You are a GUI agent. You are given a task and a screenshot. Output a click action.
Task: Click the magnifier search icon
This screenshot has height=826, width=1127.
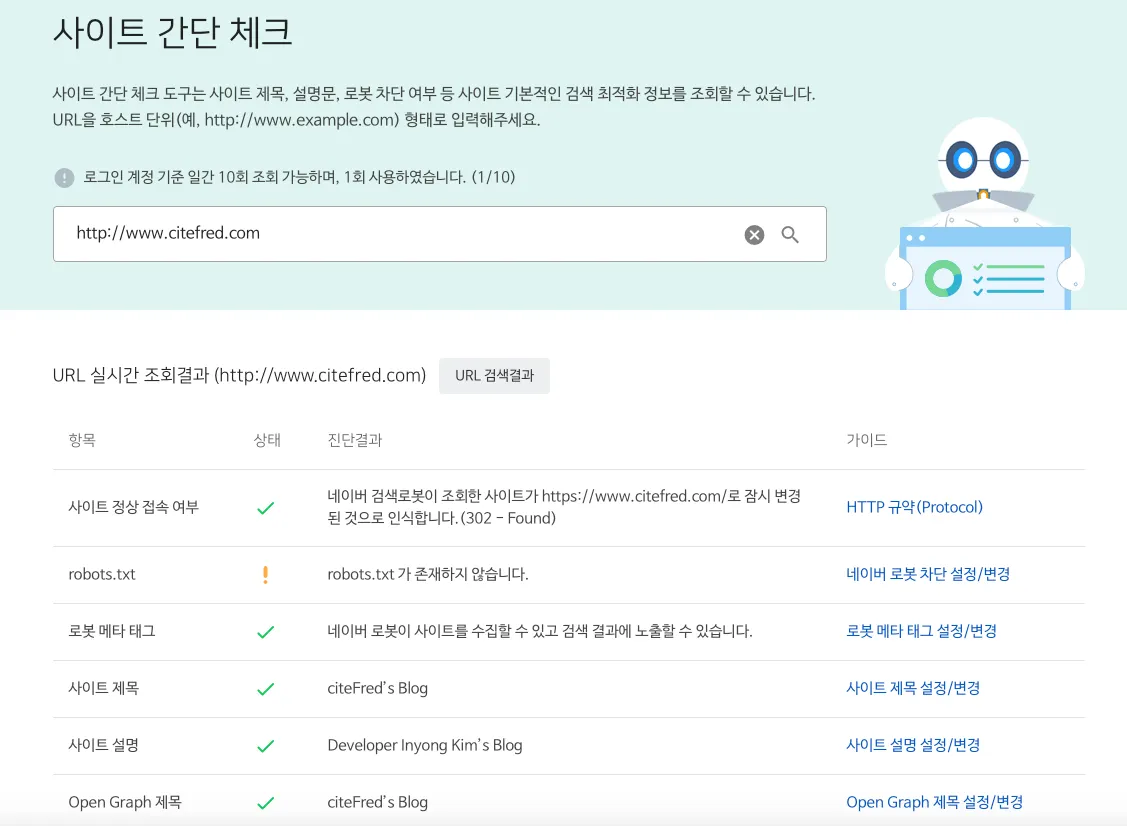pos(790,235)
